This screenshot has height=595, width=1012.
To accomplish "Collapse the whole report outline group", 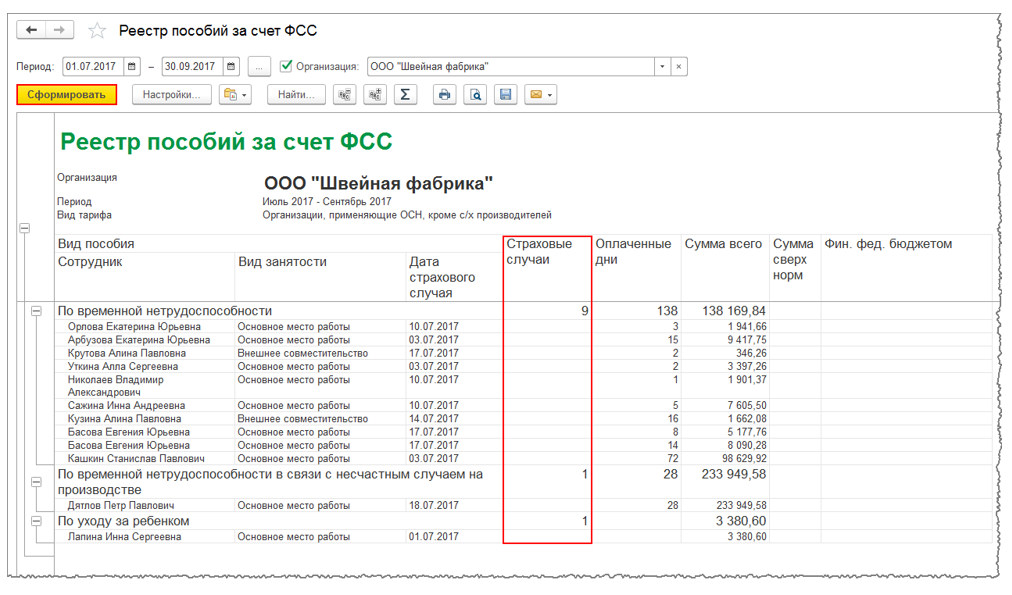I will click(x=25, y=228).
